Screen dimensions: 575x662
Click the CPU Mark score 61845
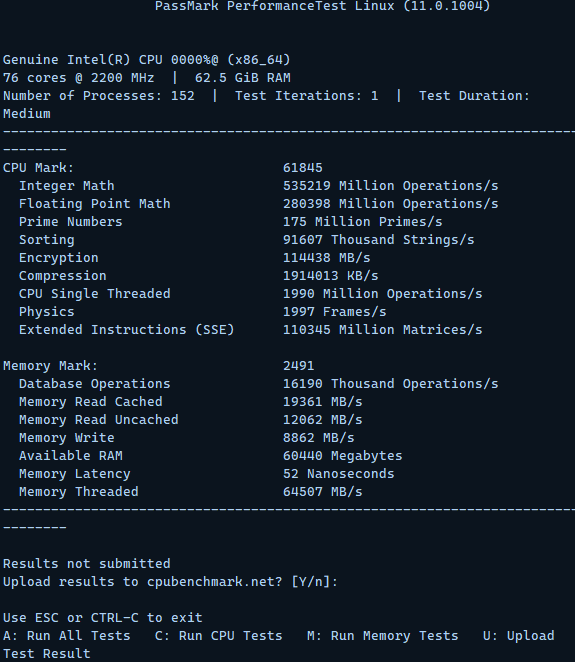303,168
